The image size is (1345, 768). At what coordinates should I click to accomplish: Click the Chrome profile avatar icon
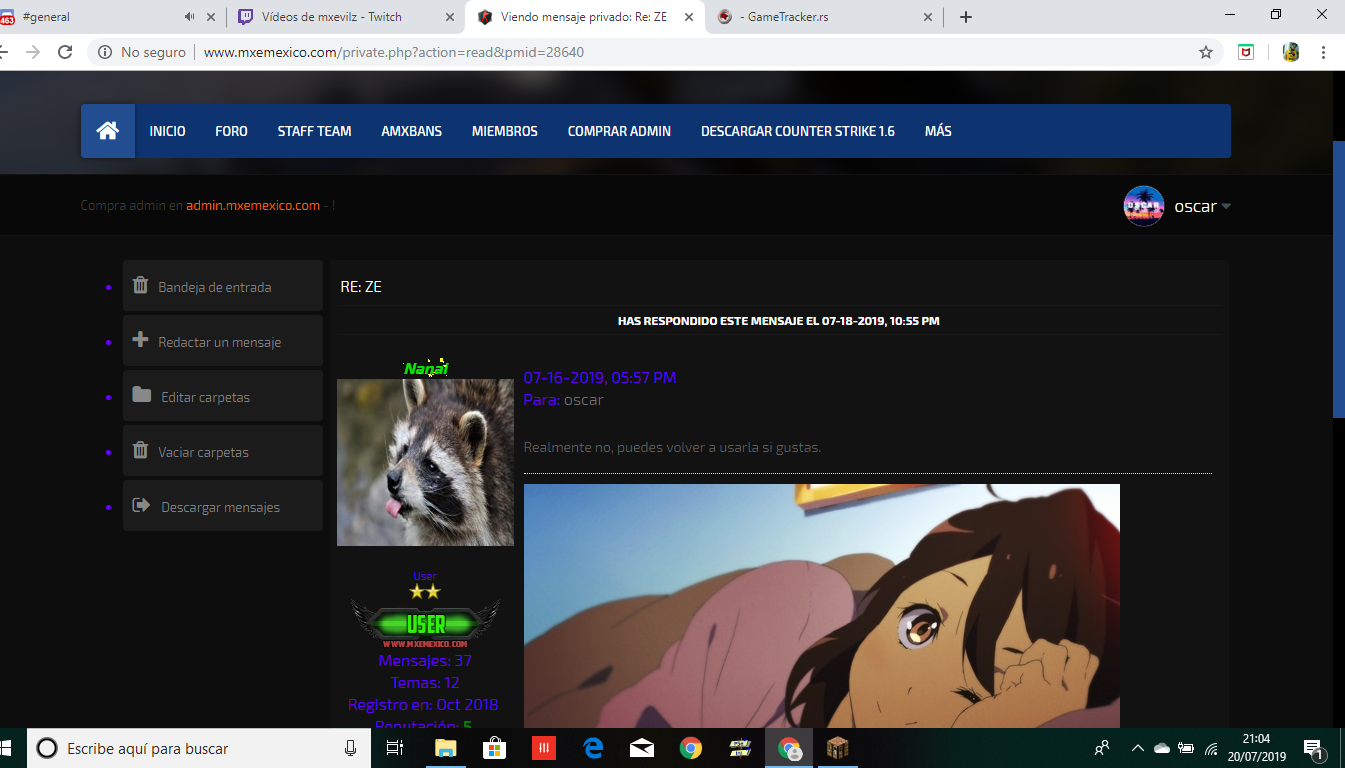[1291, 52]
